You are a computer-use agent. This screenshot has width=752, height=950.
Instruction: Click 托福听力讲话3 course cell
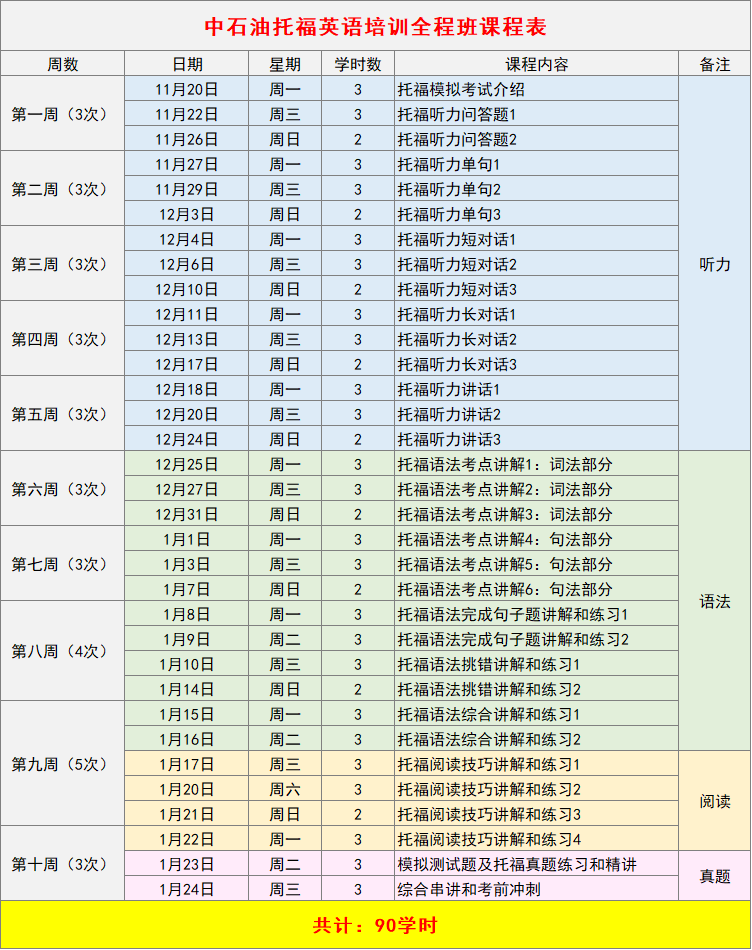coord(536,439)
